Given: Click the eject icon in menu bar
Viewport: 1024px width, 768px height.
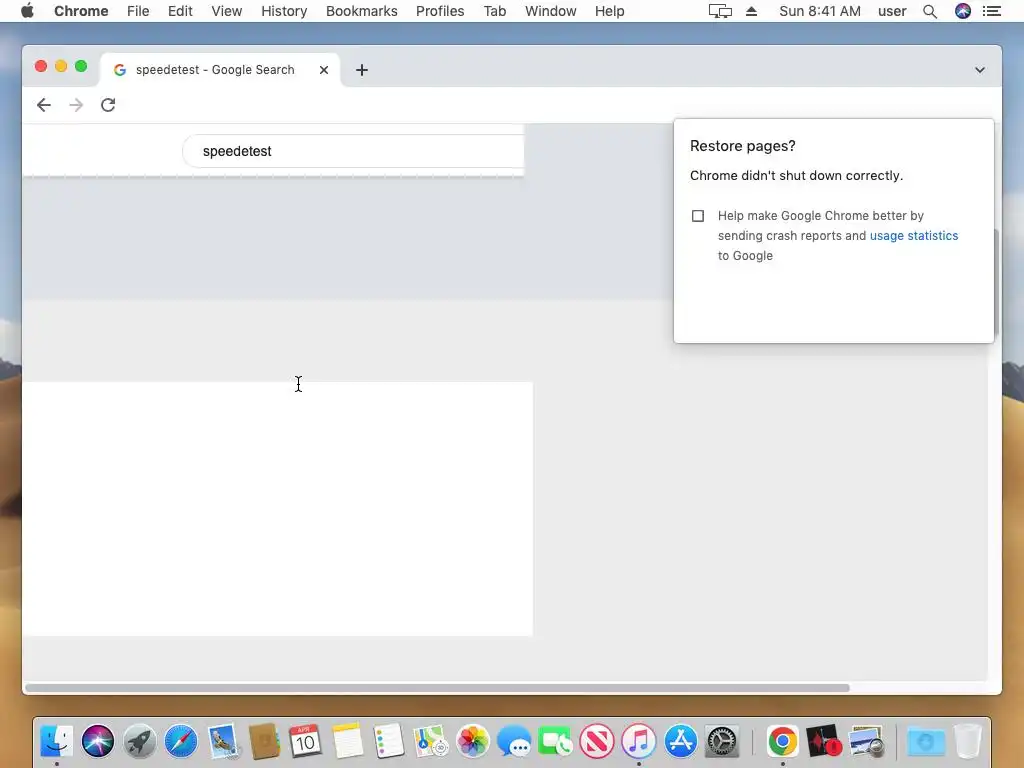Looking at the screenshot, I should tap(752, 11).
